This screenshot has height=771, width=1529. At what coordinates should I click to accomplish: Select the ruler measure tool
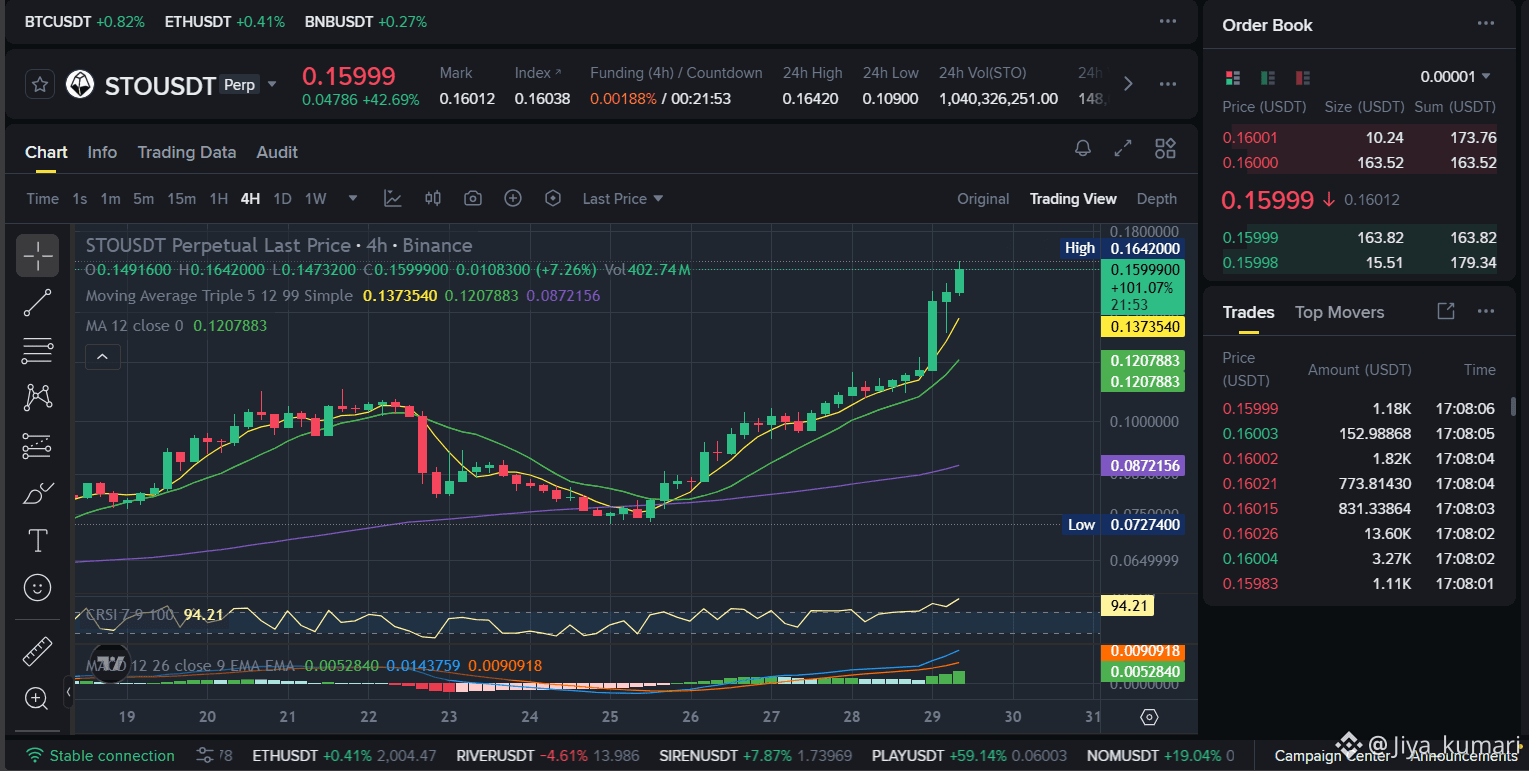point(38,652)
